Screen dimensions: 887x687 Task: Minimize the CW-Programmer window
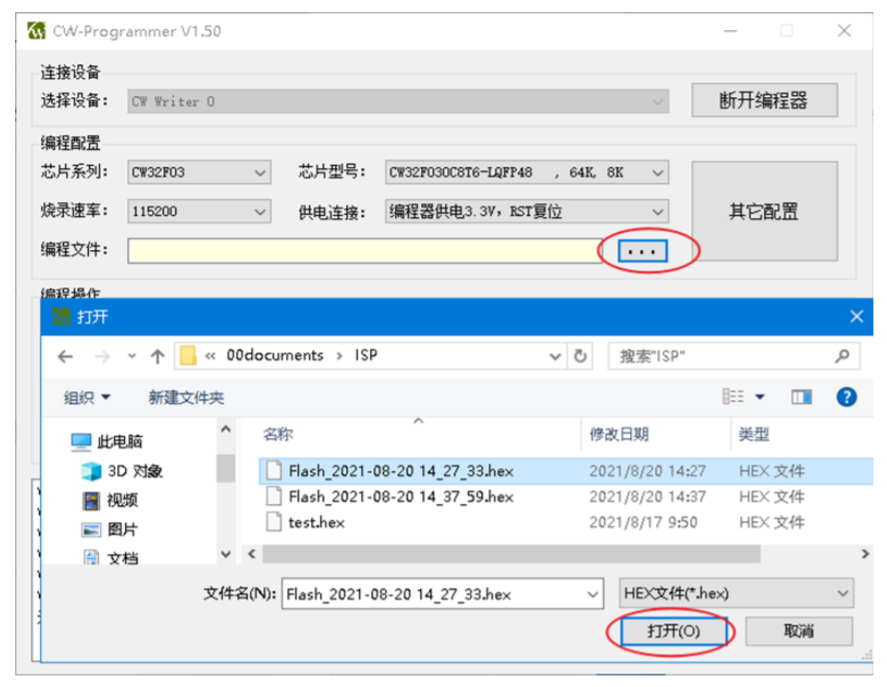pos(730,31)
